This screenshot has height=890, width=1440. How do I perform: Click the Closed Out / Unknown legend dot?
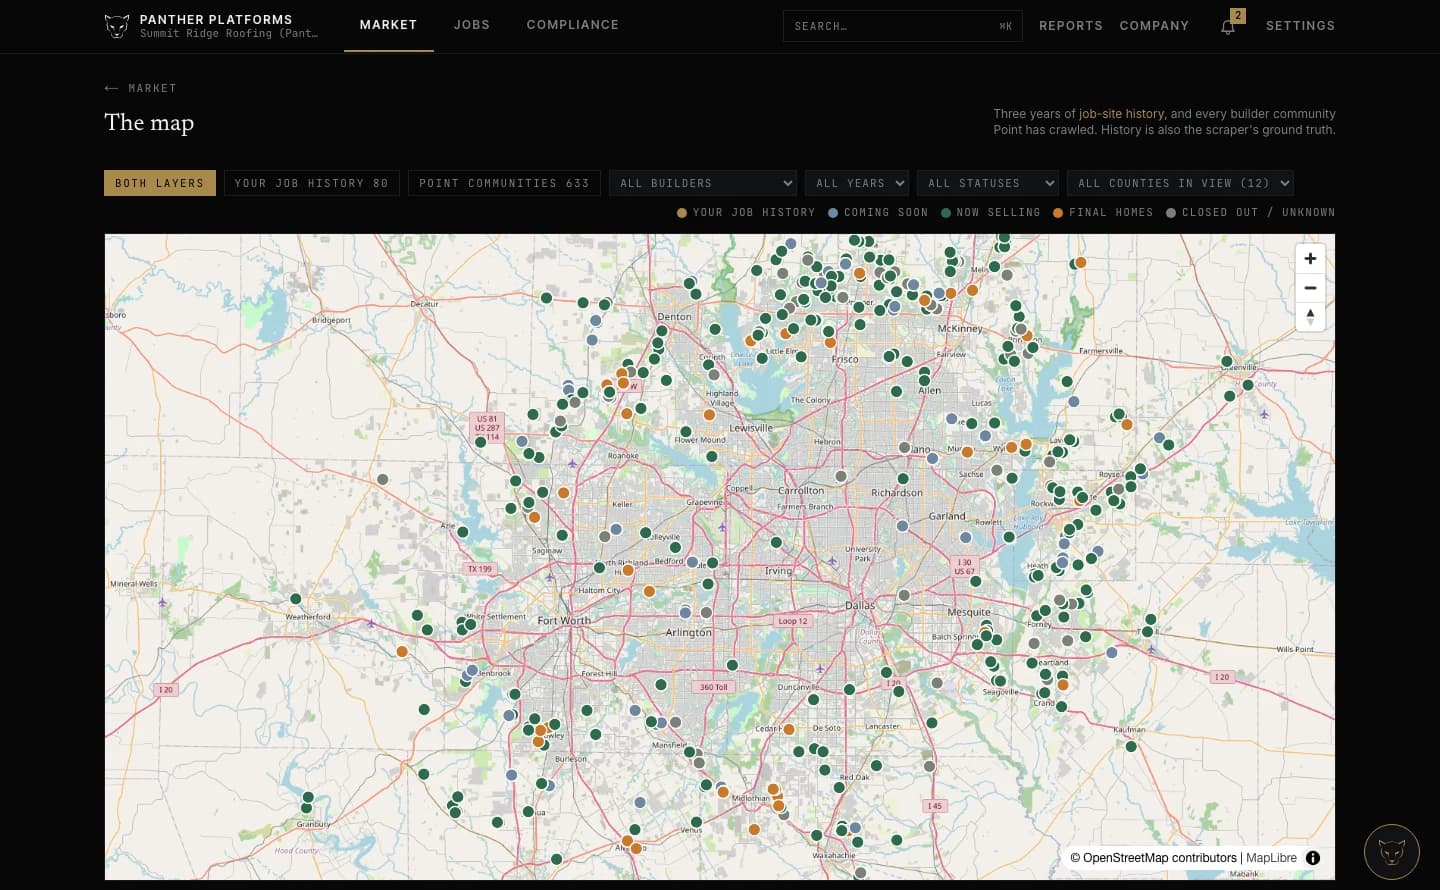tap(1171, 213)
